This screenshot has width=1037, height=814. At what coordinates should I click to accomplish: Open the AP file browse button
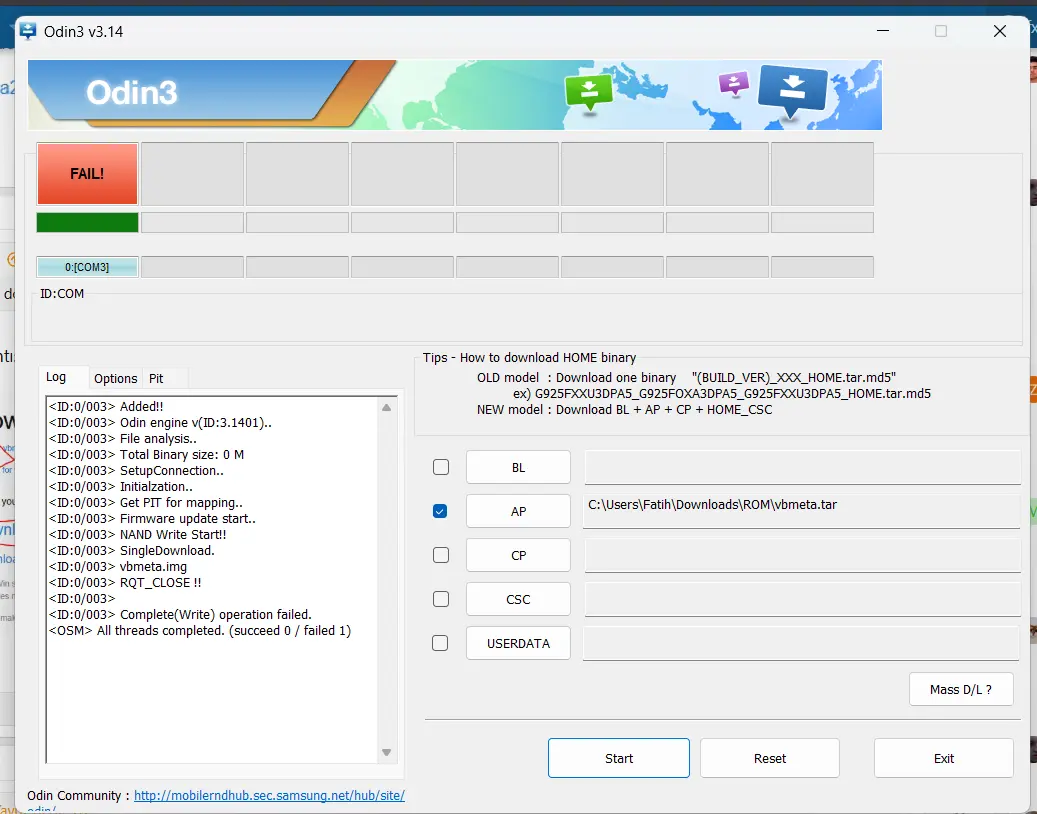518,511
